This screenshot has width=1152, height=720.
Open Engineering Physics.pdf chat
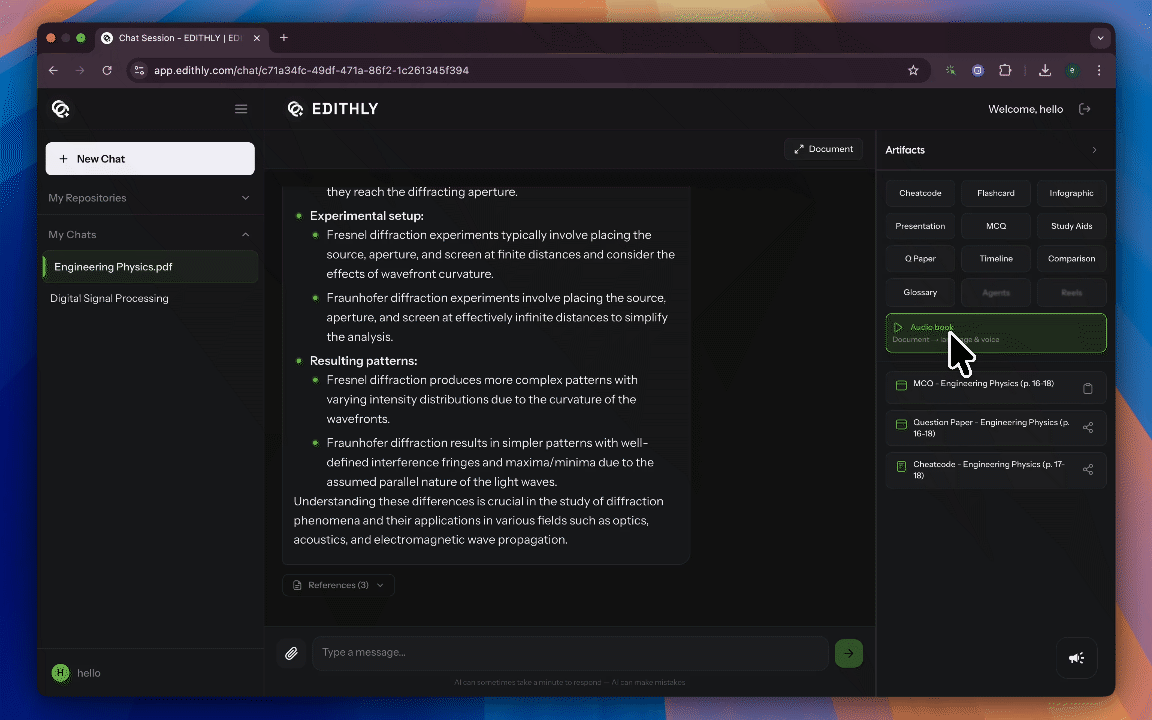pyautogui.click(x=150, y=267)
